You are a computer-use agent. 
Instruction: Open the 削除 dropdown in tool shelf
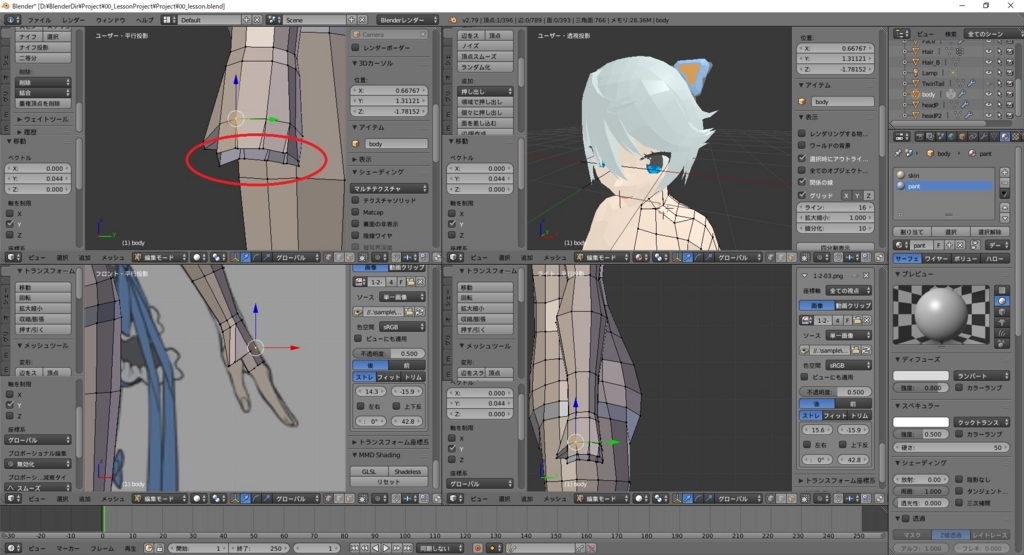click(43, 82)
